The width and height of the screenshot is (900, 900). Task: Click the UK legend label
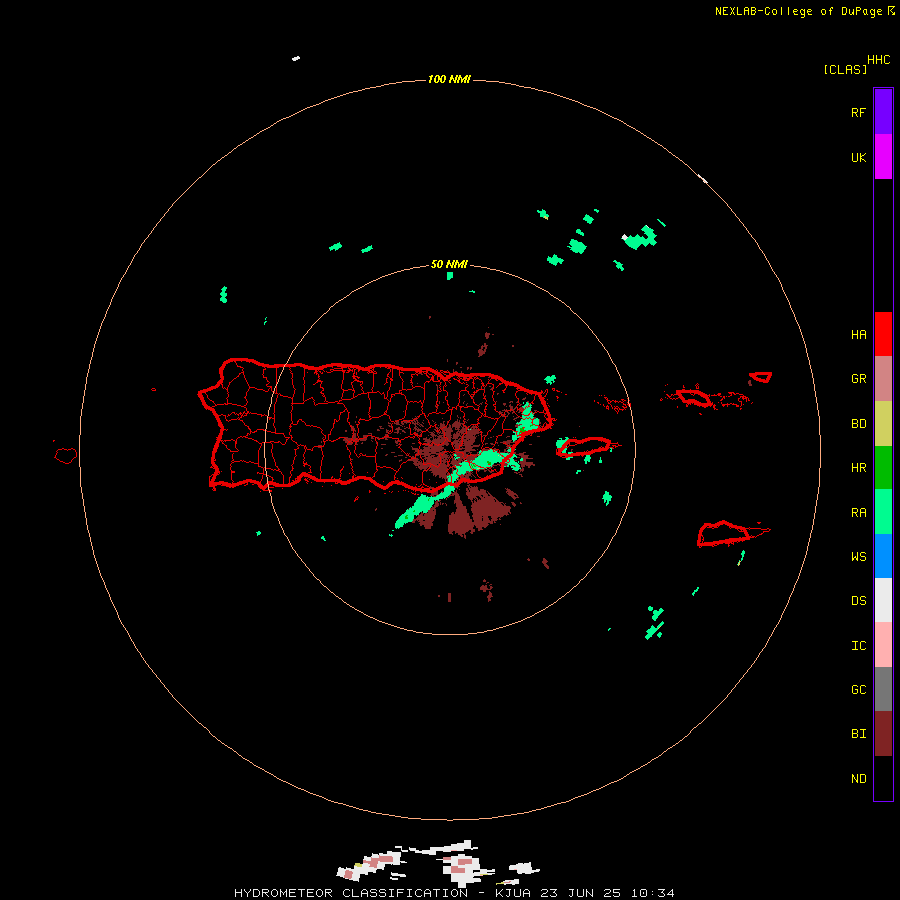[858, 157]
